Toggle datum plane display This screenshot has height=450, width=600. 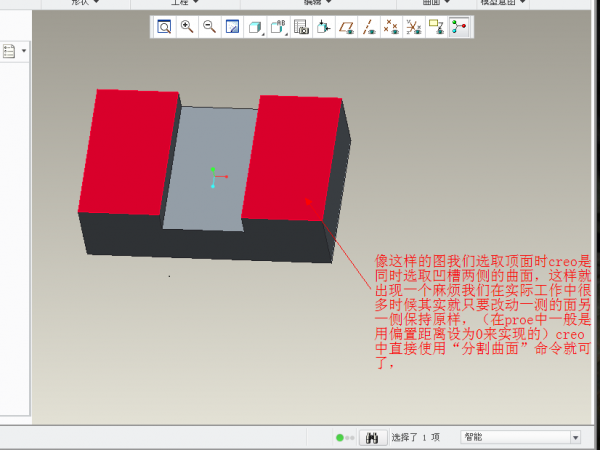click(x=346, y=28)
